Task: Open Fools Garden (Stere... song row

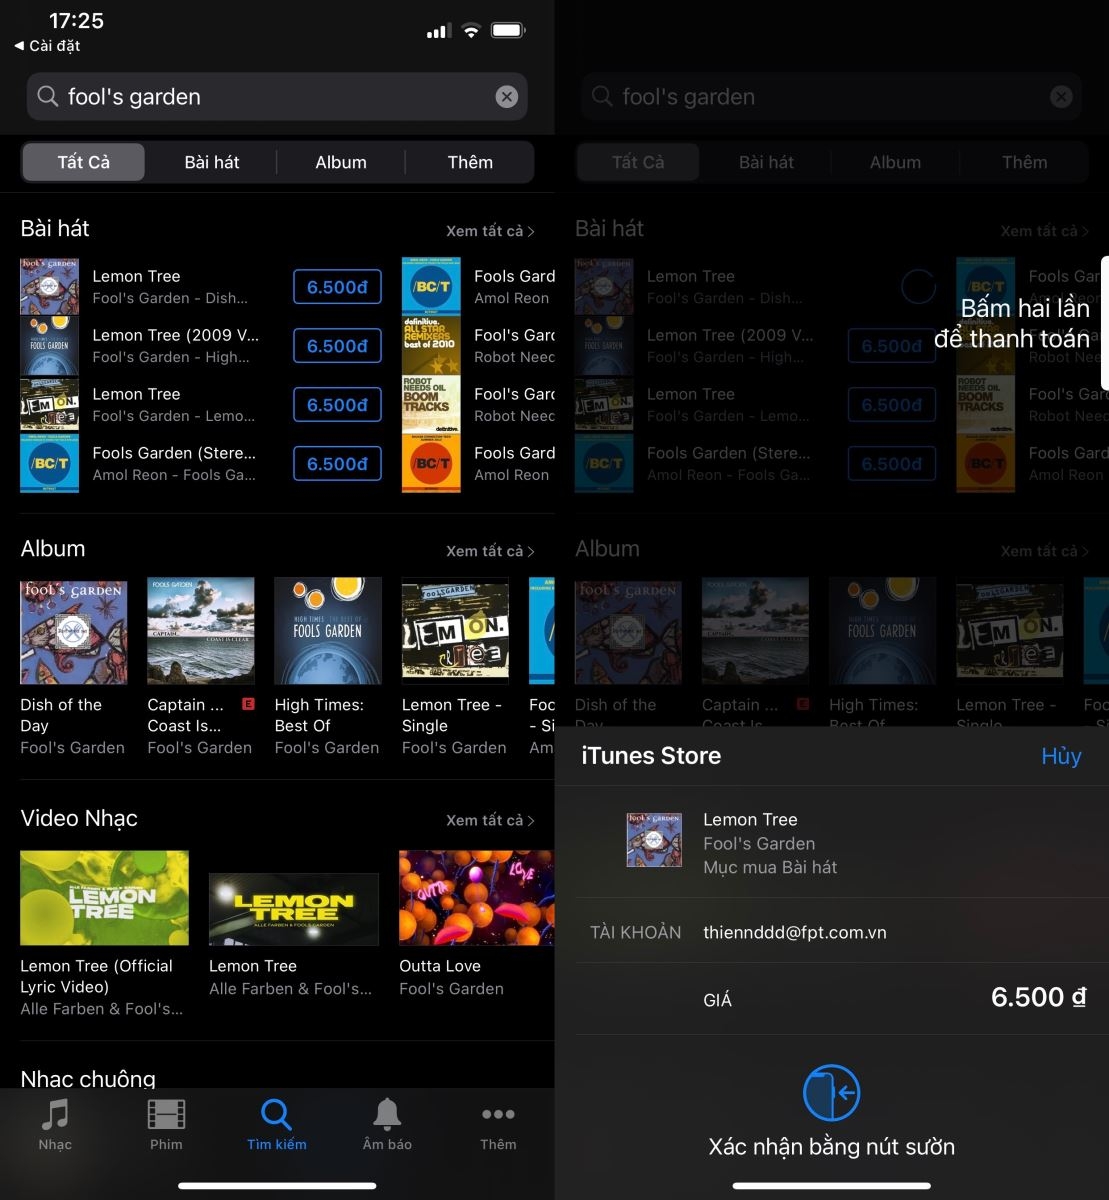Action: 174,464
